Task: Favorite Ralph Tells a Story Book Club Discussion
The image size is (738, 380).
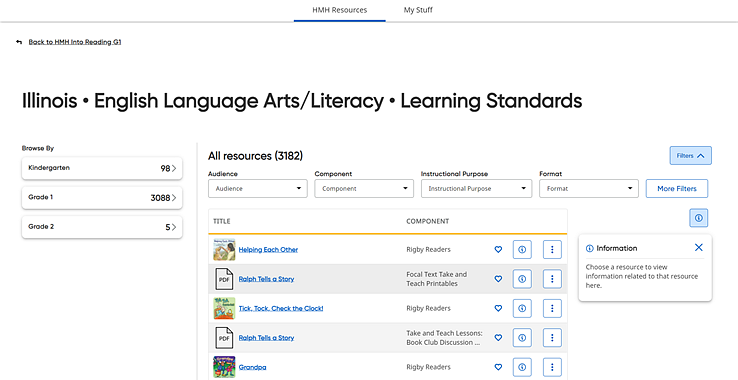Action: [x=498, y=338]
